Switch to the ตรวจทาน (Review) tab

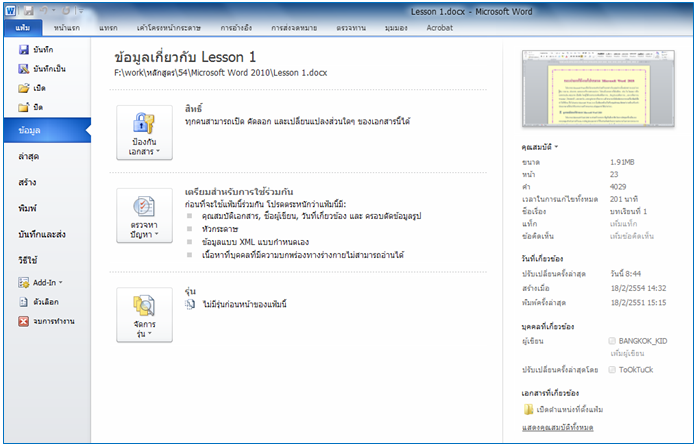pyautogui.click(x=351, y=28)
